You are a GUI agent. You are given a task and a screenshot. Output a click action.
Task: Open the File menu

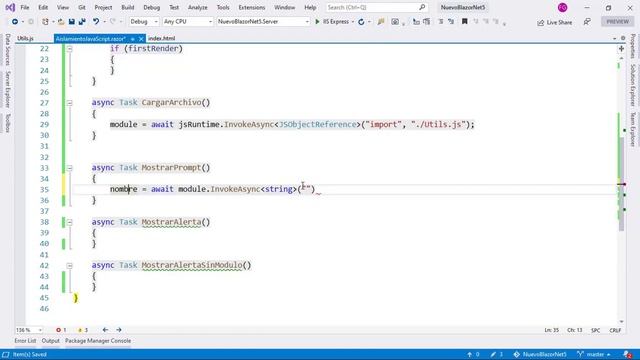[x=24, y=7]
